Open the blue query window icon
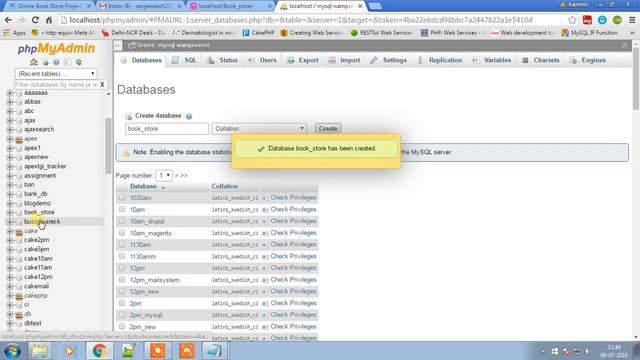This screenshot has width=640, height=360. pyautogui.click(x=56, y=62)
